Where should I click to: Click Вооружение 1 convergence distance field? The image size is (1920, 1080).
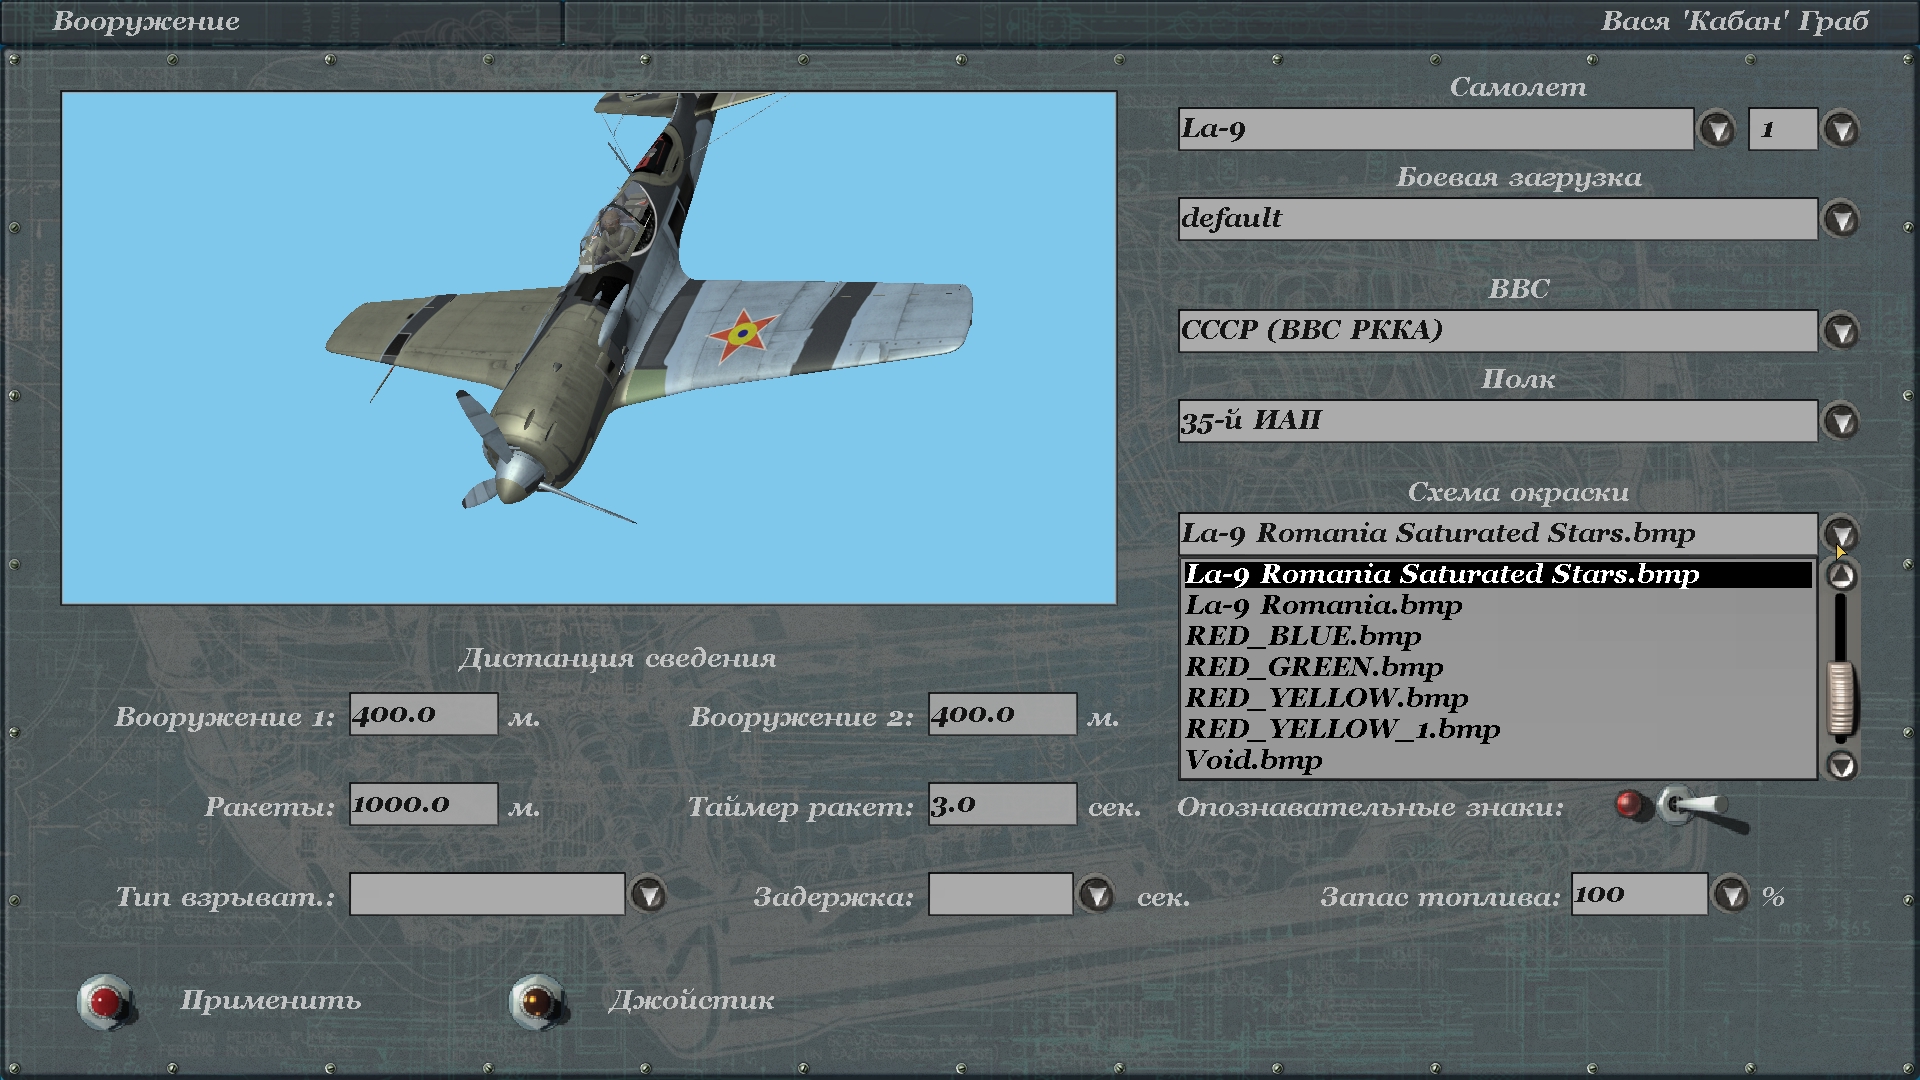[423, 714]
